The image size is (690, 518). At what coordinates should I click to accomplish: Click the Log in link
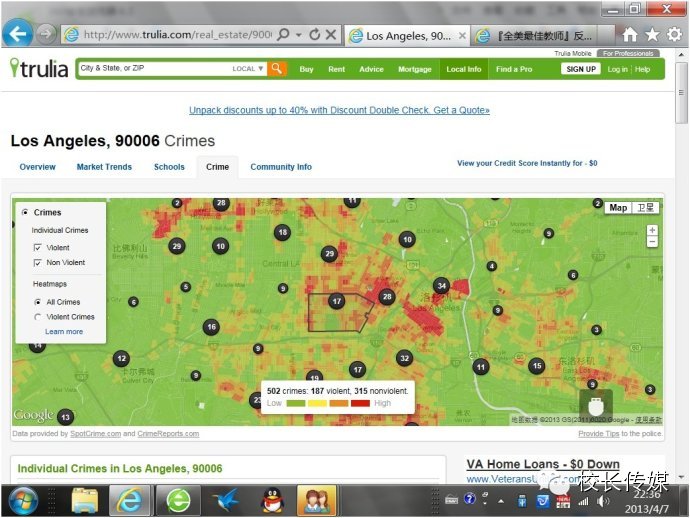pos(617,69)
